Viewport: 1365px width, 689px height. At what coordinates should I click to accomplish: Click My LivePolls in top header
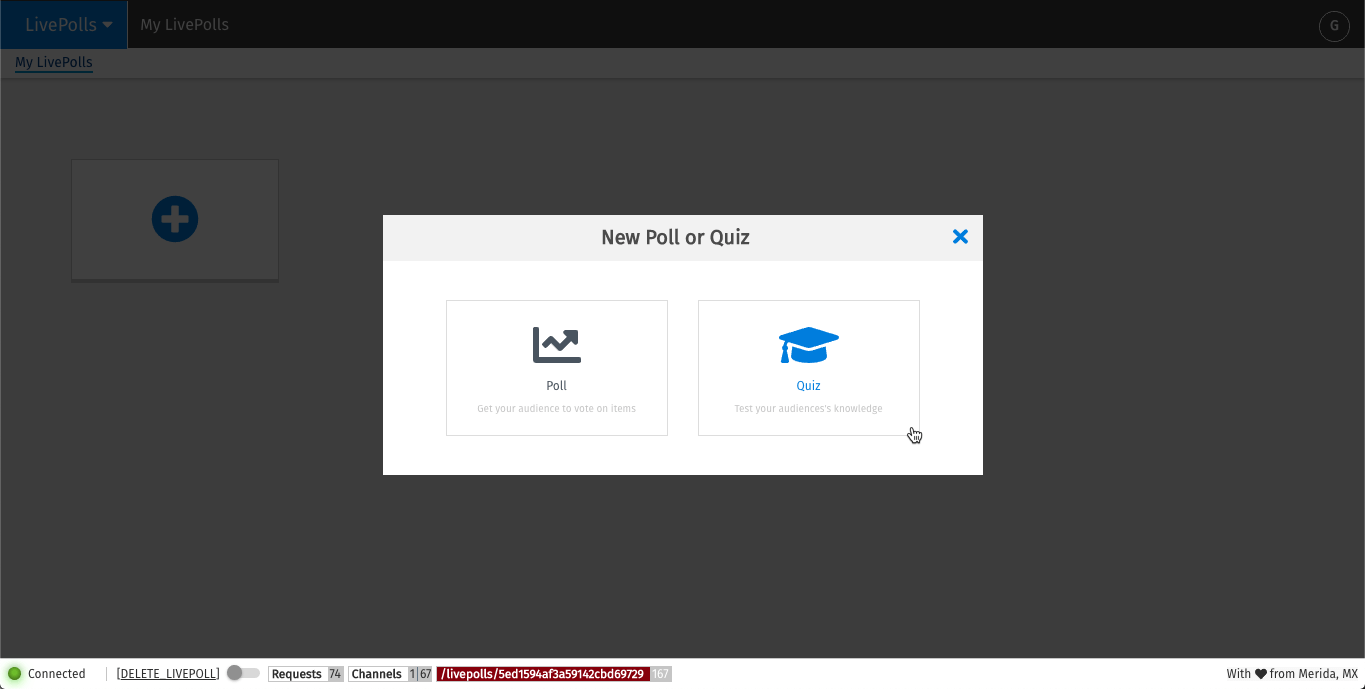point(185,25)
